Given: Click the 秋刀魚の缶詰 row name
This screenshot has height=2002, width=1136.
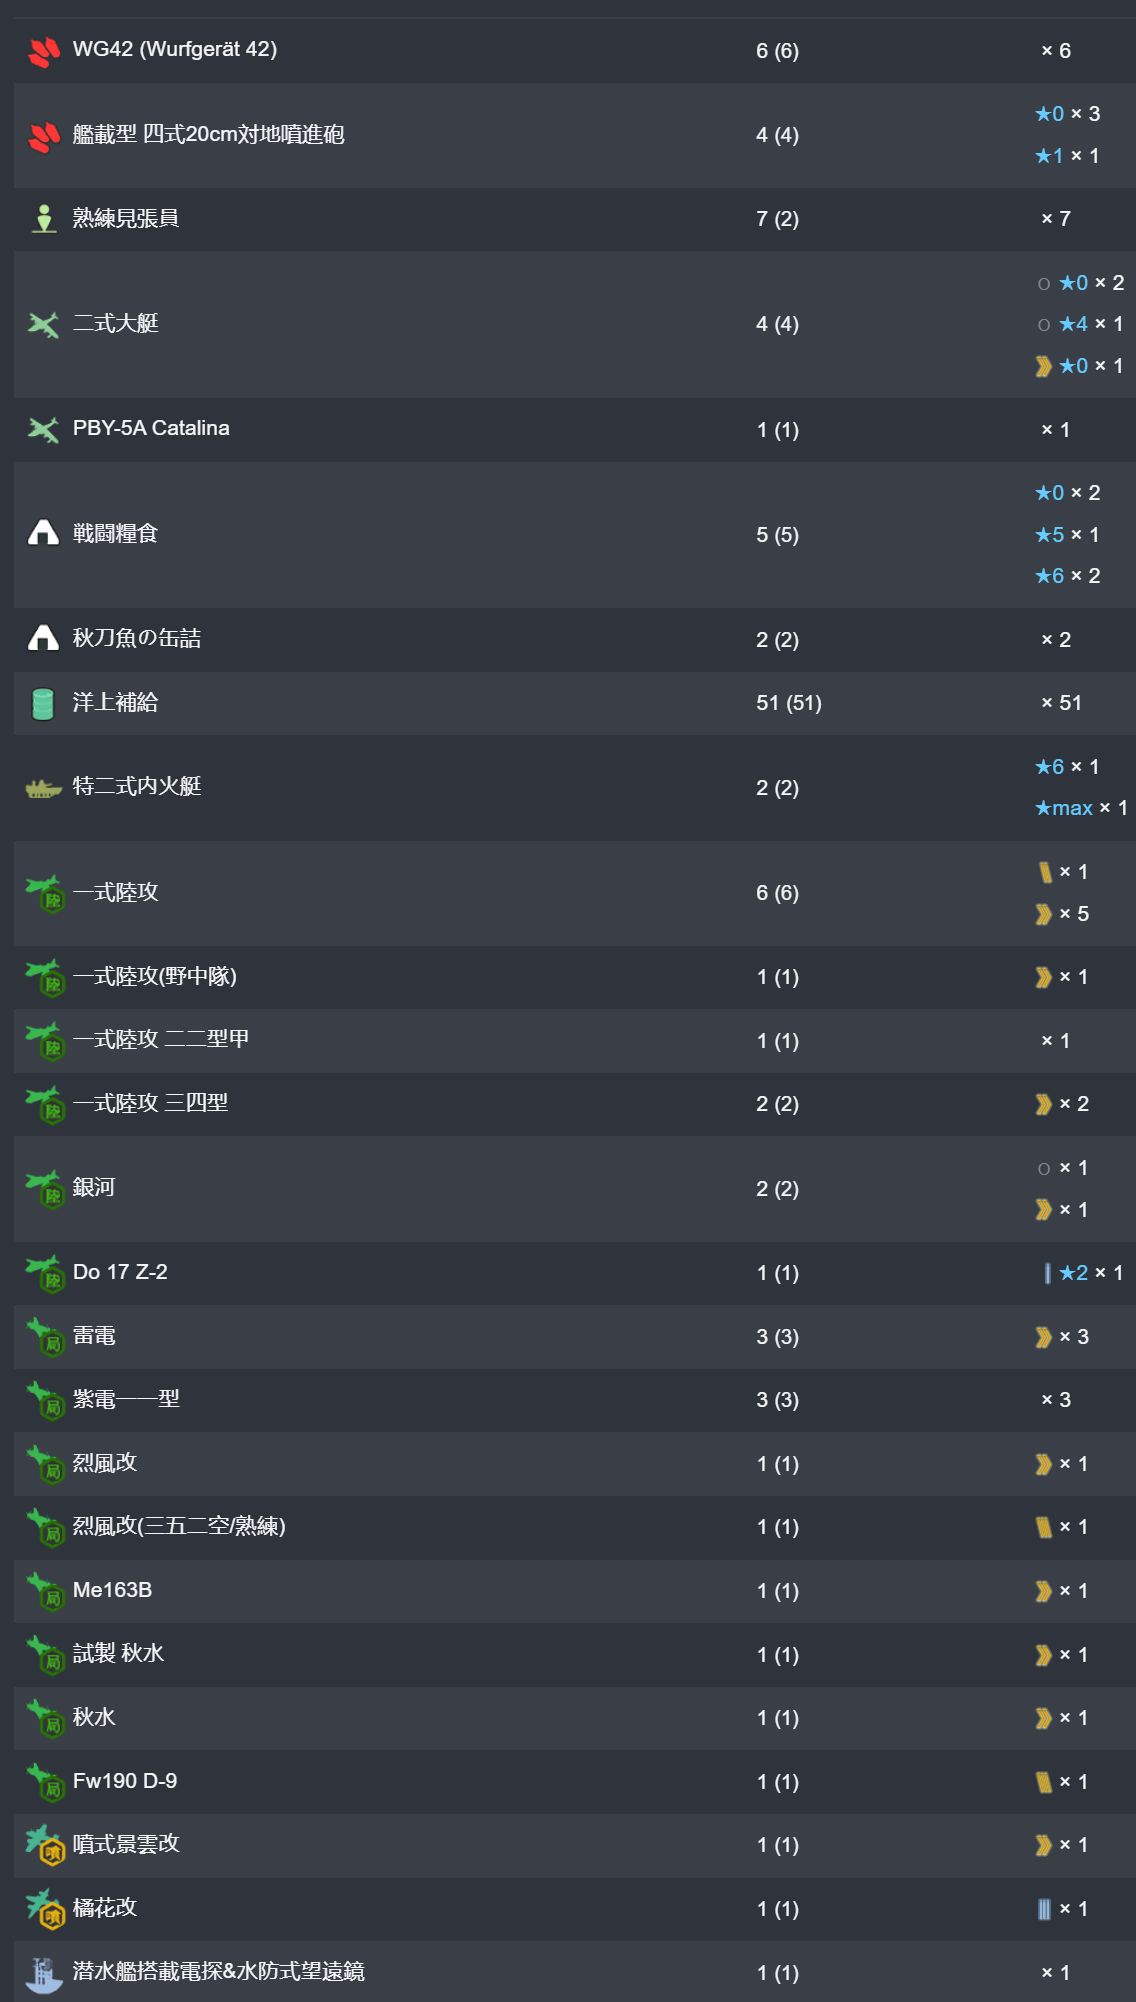Looking at the screenshot, I should 137,638.
